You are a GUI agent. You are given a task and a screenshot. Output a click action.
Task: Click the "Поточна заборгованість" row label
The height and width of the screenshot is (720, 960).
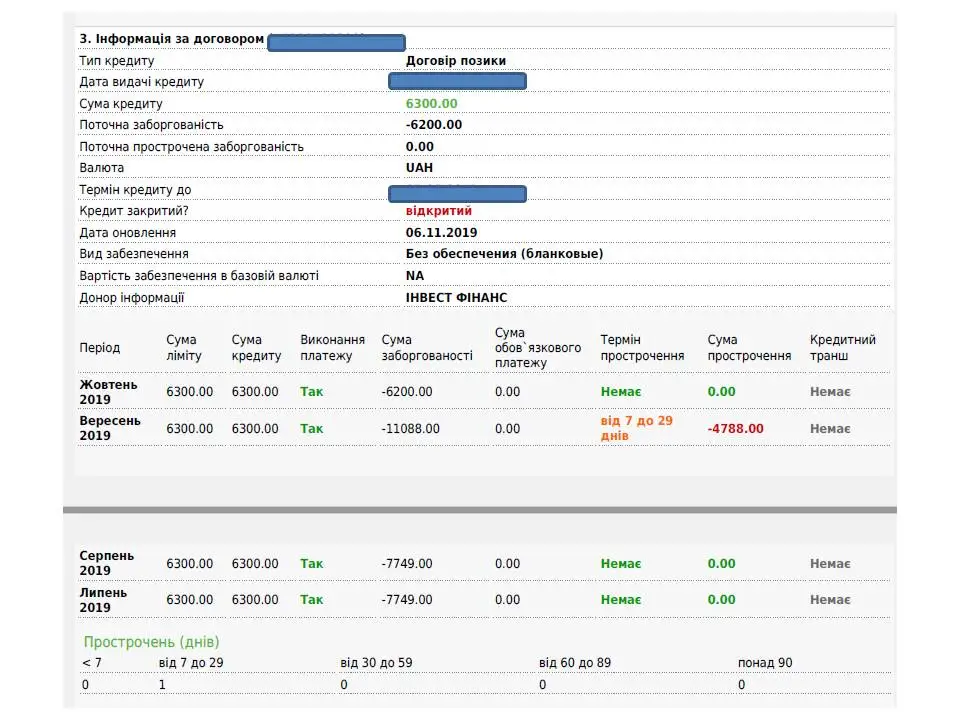coord(151,125)
